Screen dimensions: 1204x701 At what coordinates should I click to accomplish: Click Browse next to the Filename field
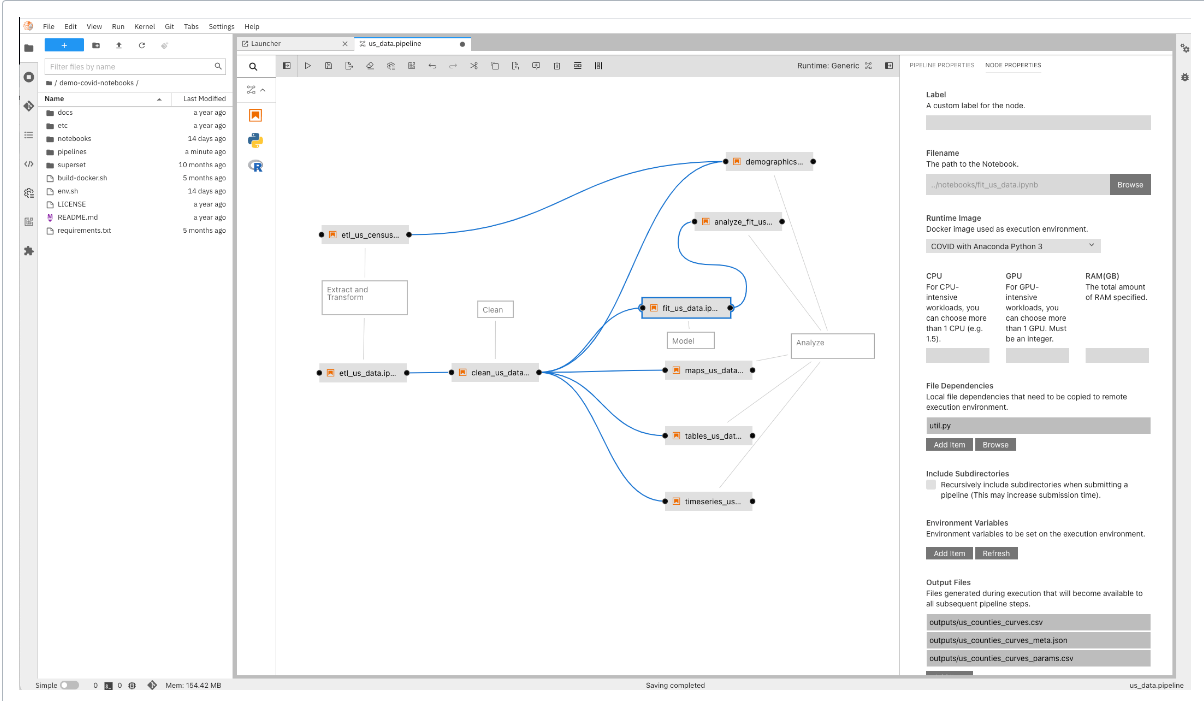(x=1130, y=185)
